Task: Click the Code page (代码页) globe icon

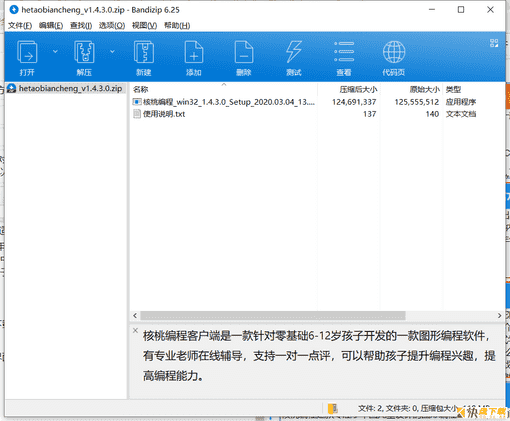Action: 394,52
